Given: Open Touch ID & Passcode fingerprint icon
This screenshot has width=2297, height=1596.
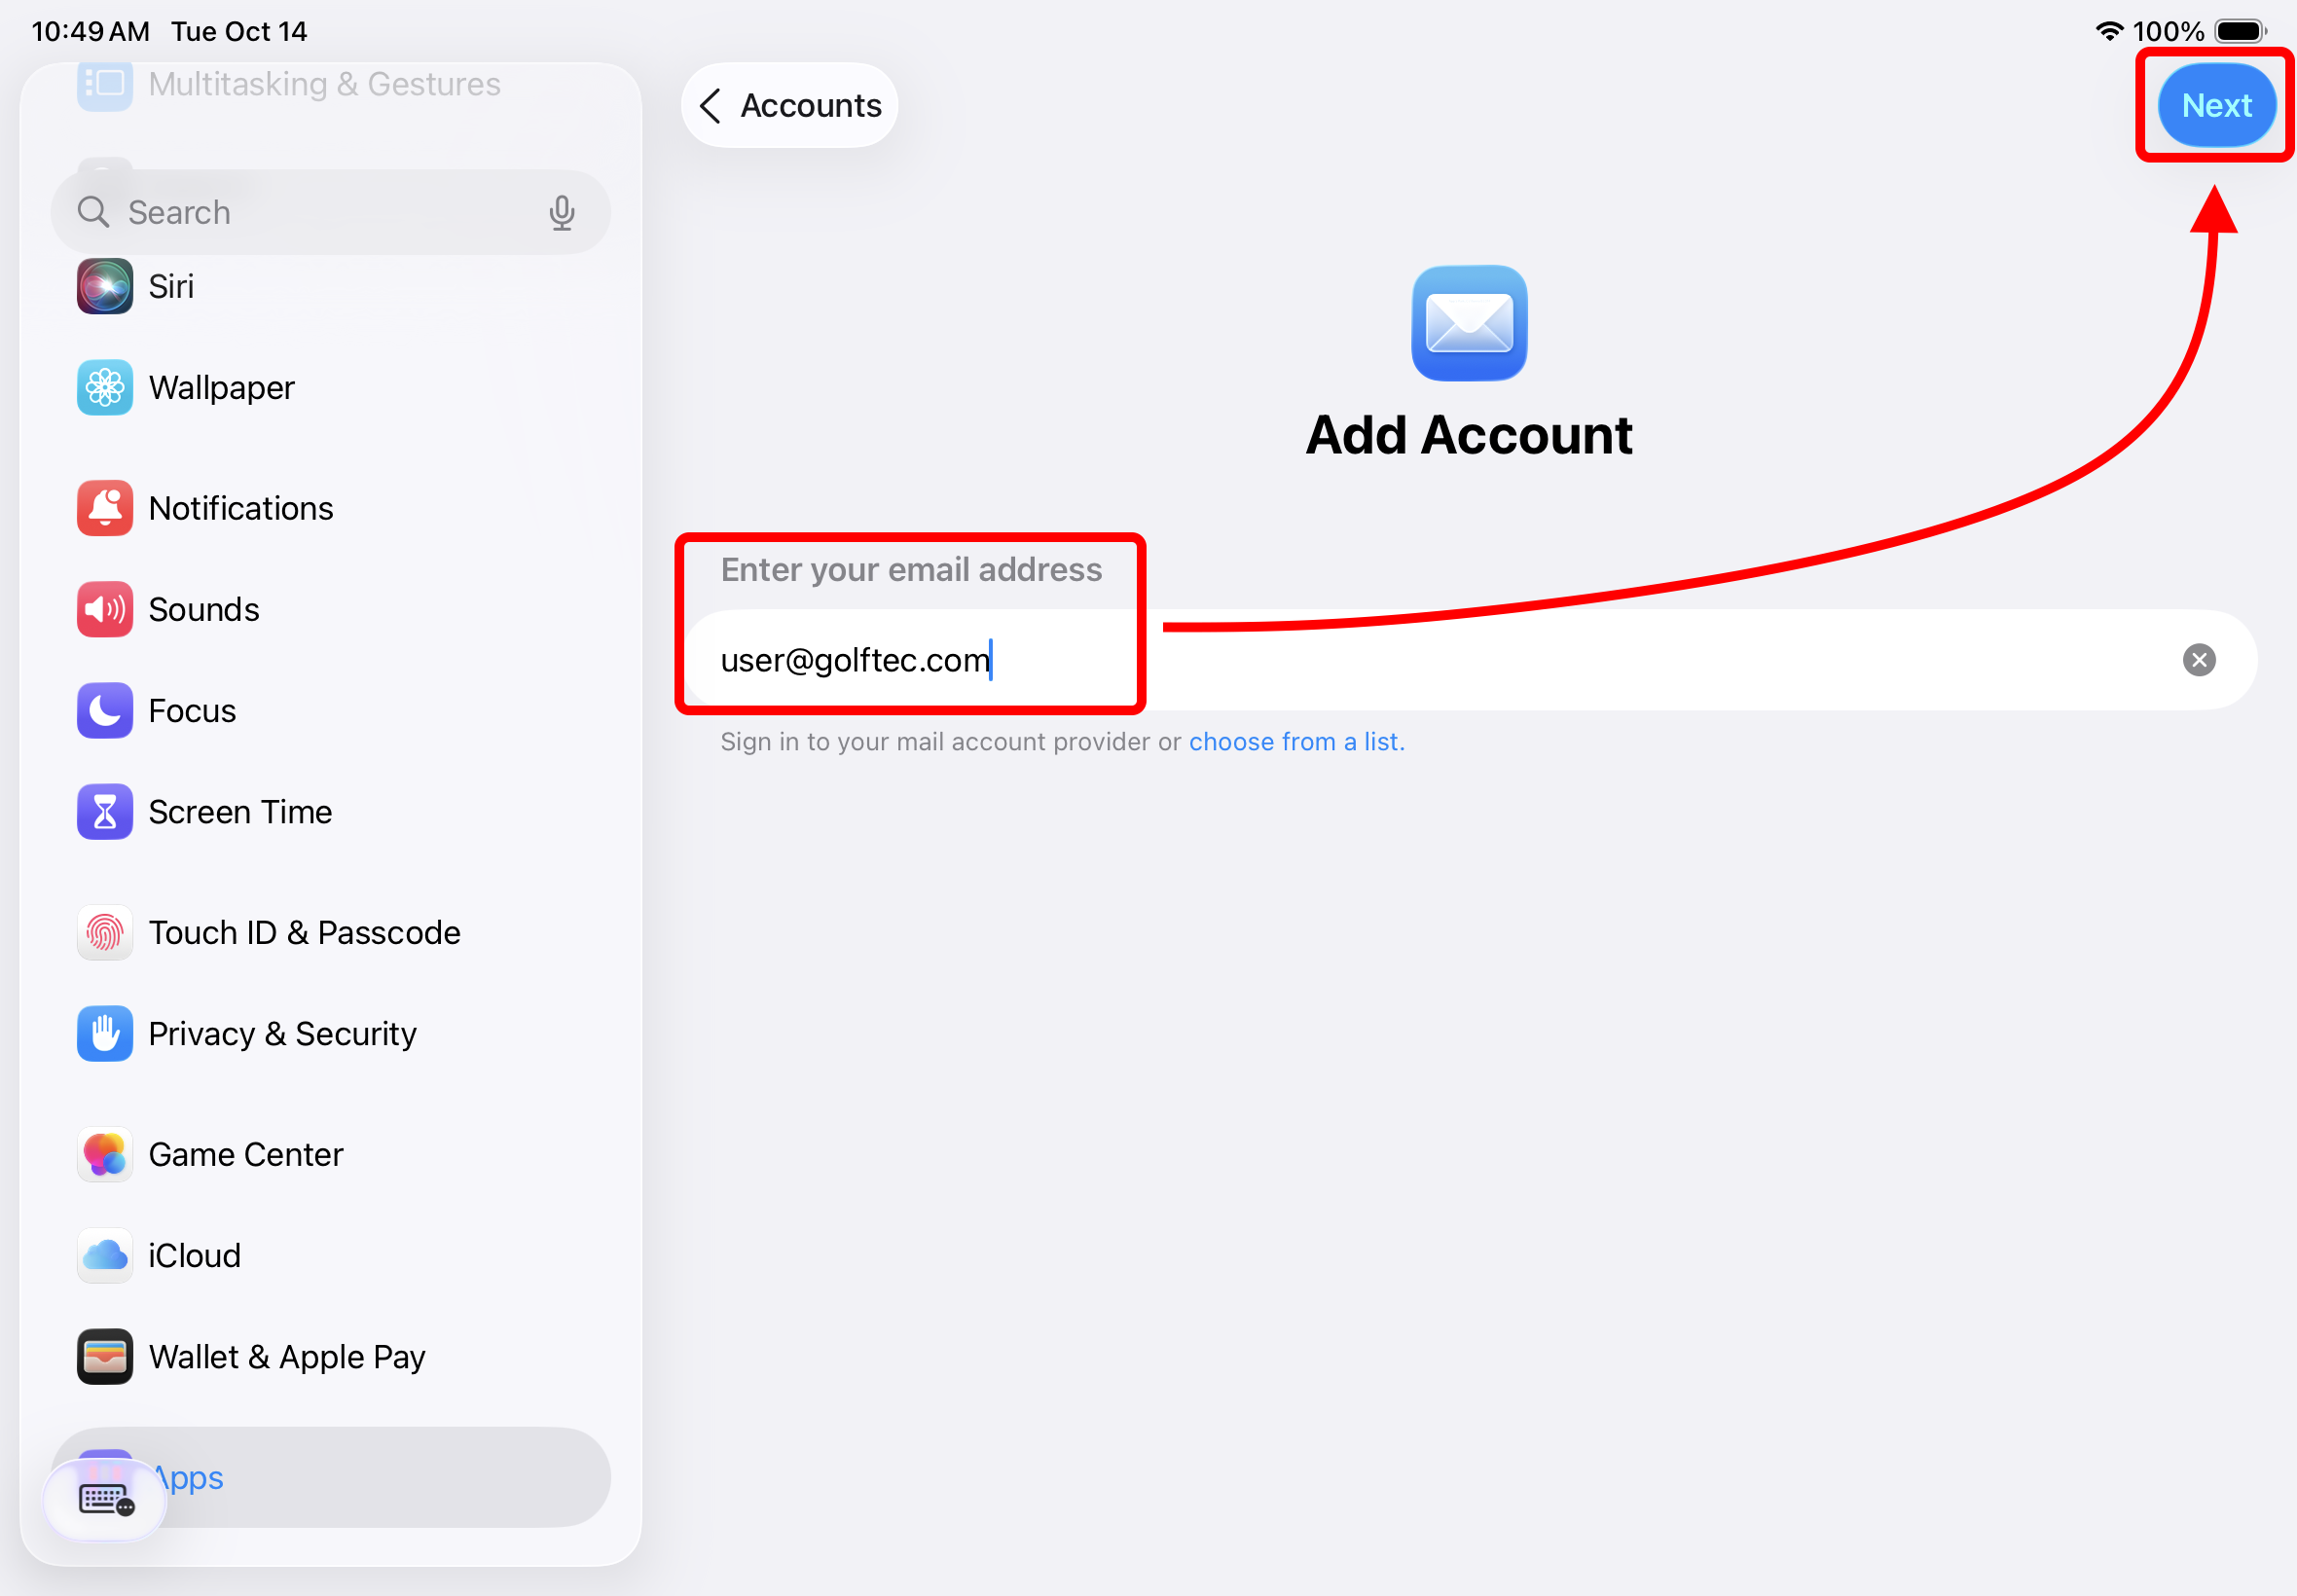Looking at the screenshot, I should [x=104, y=933].
